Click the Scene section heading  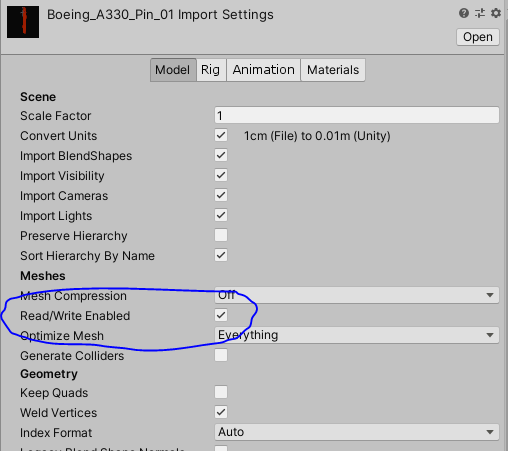[38, 97]
